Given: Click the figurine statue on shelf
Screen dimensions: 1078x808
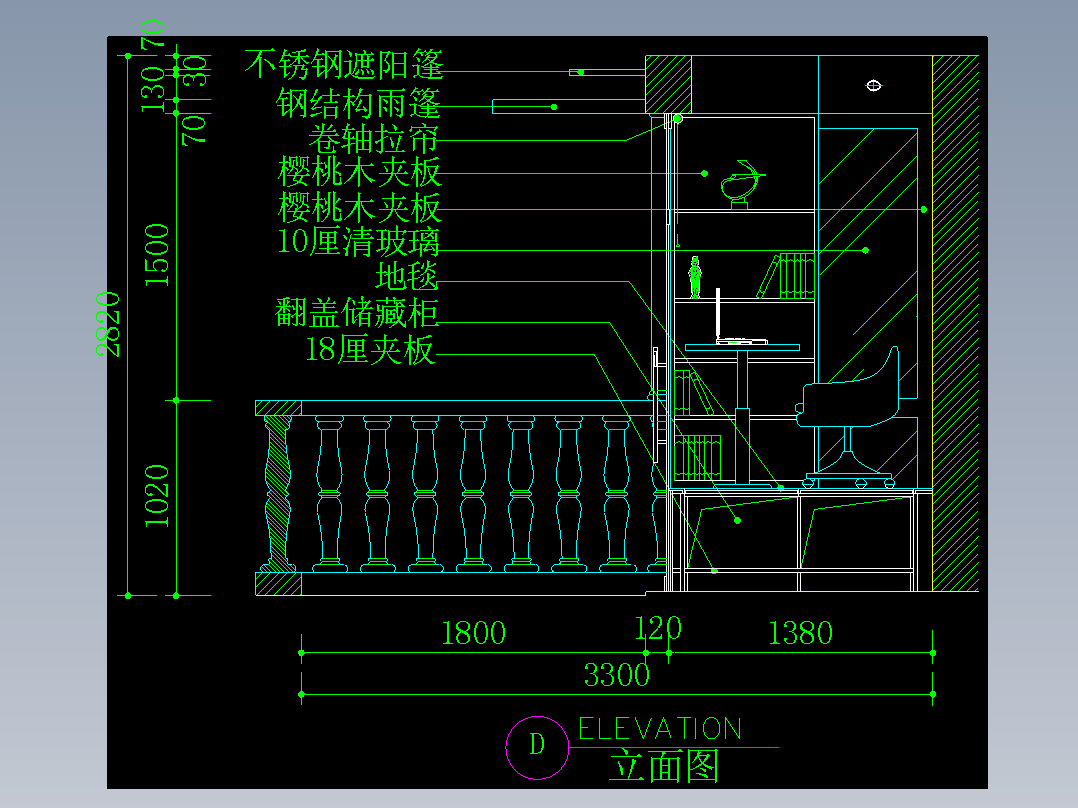Looking at the screenshot, I should 695,277.
